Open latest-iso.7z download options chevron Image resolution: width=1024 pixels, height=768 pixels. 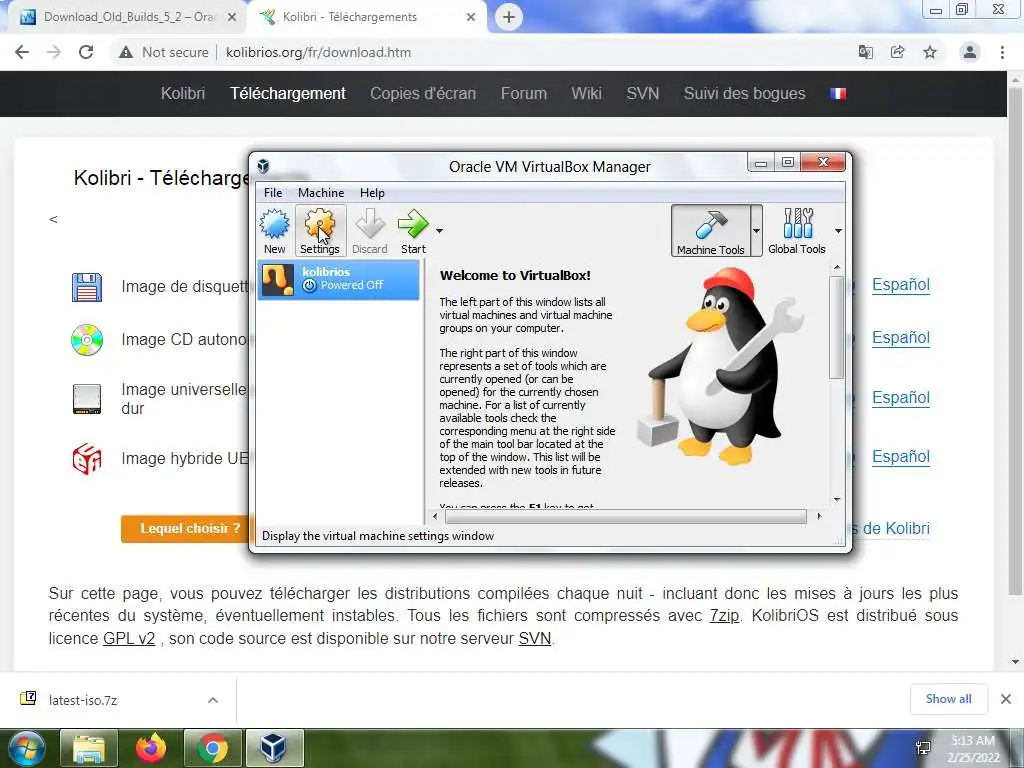point(213,700)
